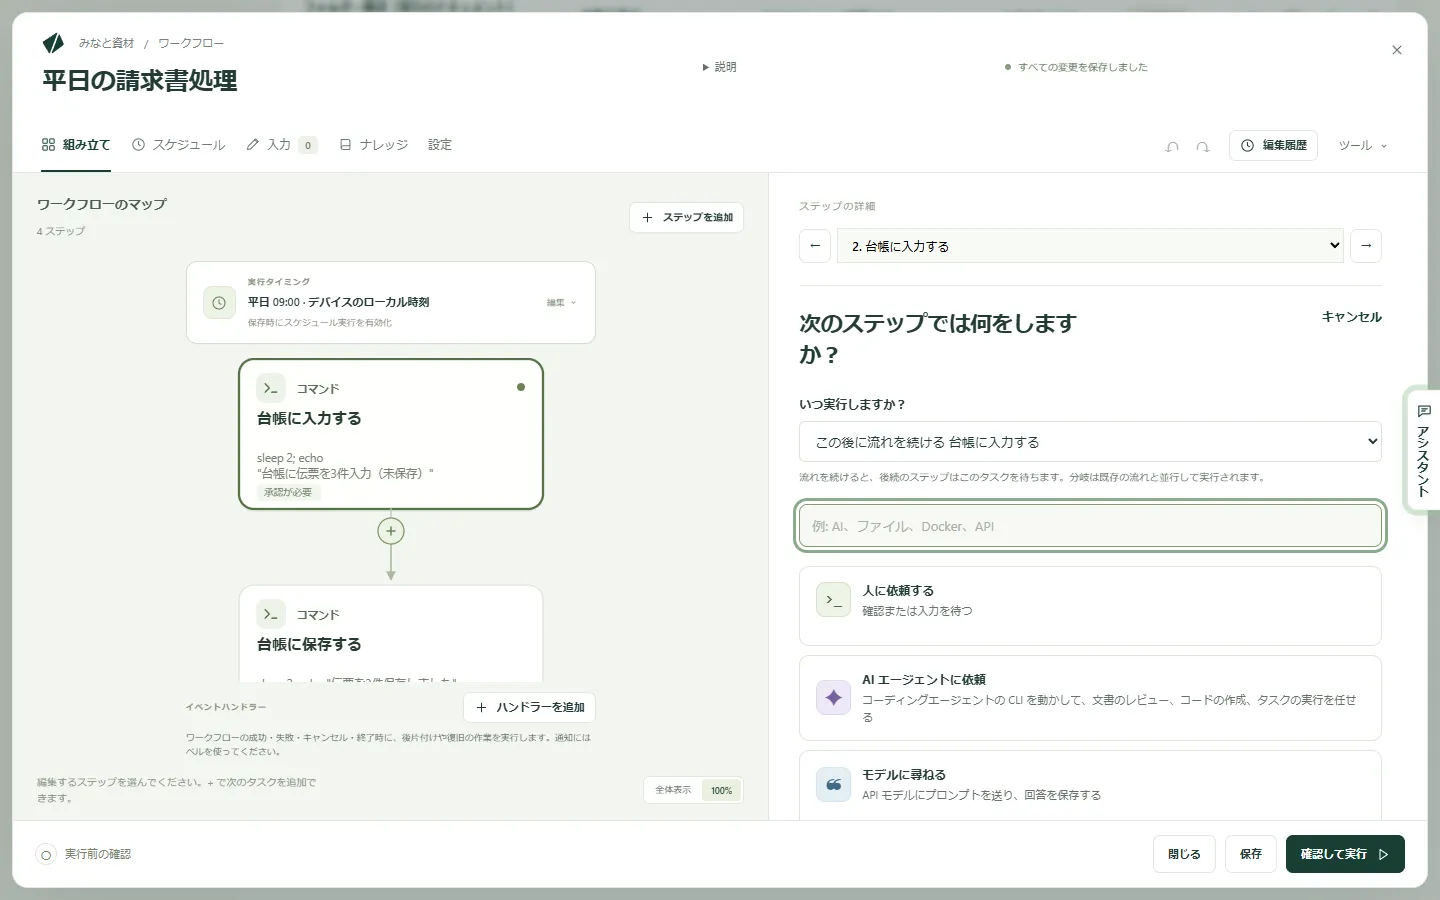
Task: Click terminal icon on 台帳に入力する card
Action: 271,388
